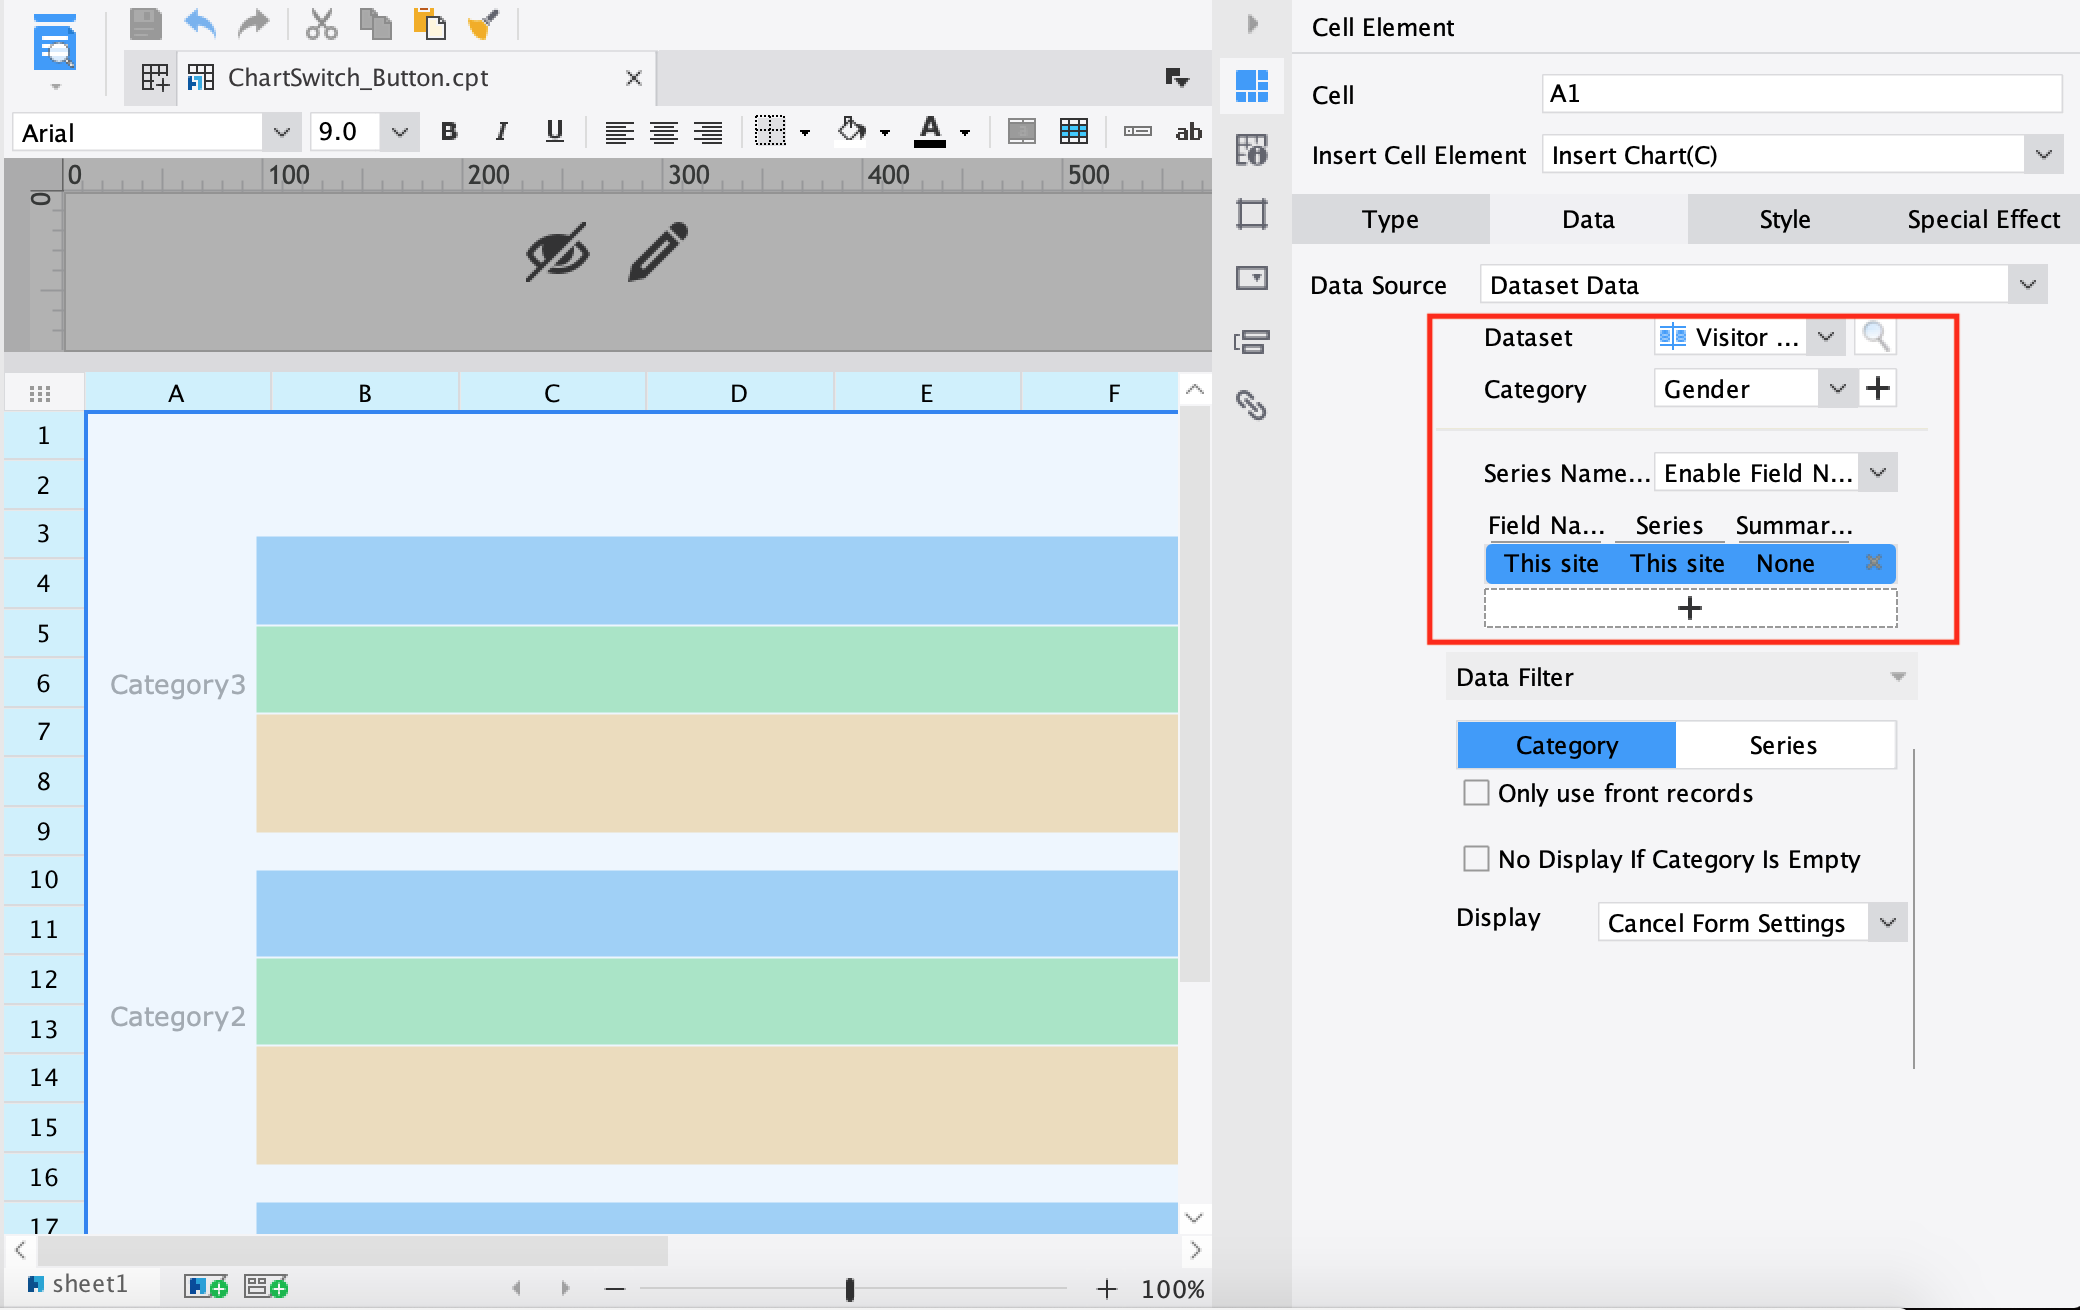Switch to the Style tab
This screenshot has width=2080, height=1310.
[1784, 219]
